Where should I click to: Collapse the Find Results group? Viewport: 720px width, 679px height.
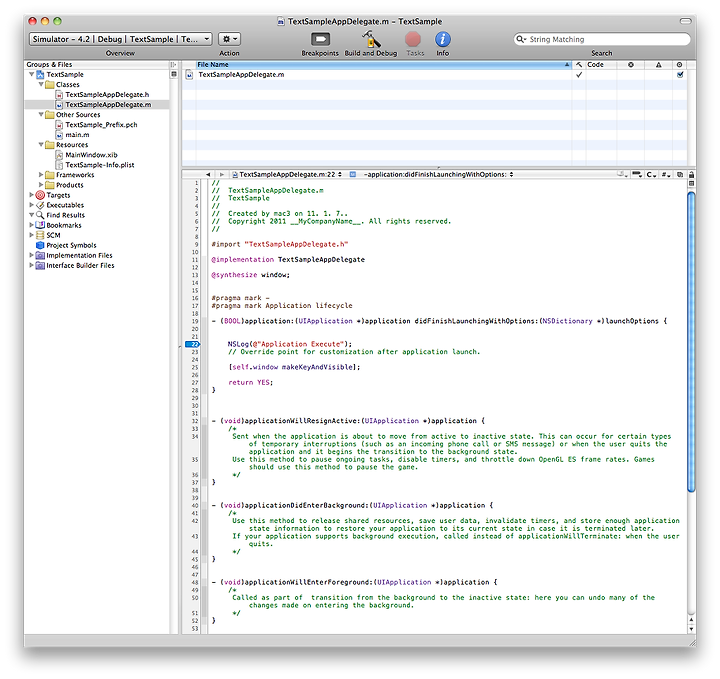click(31, 215)
